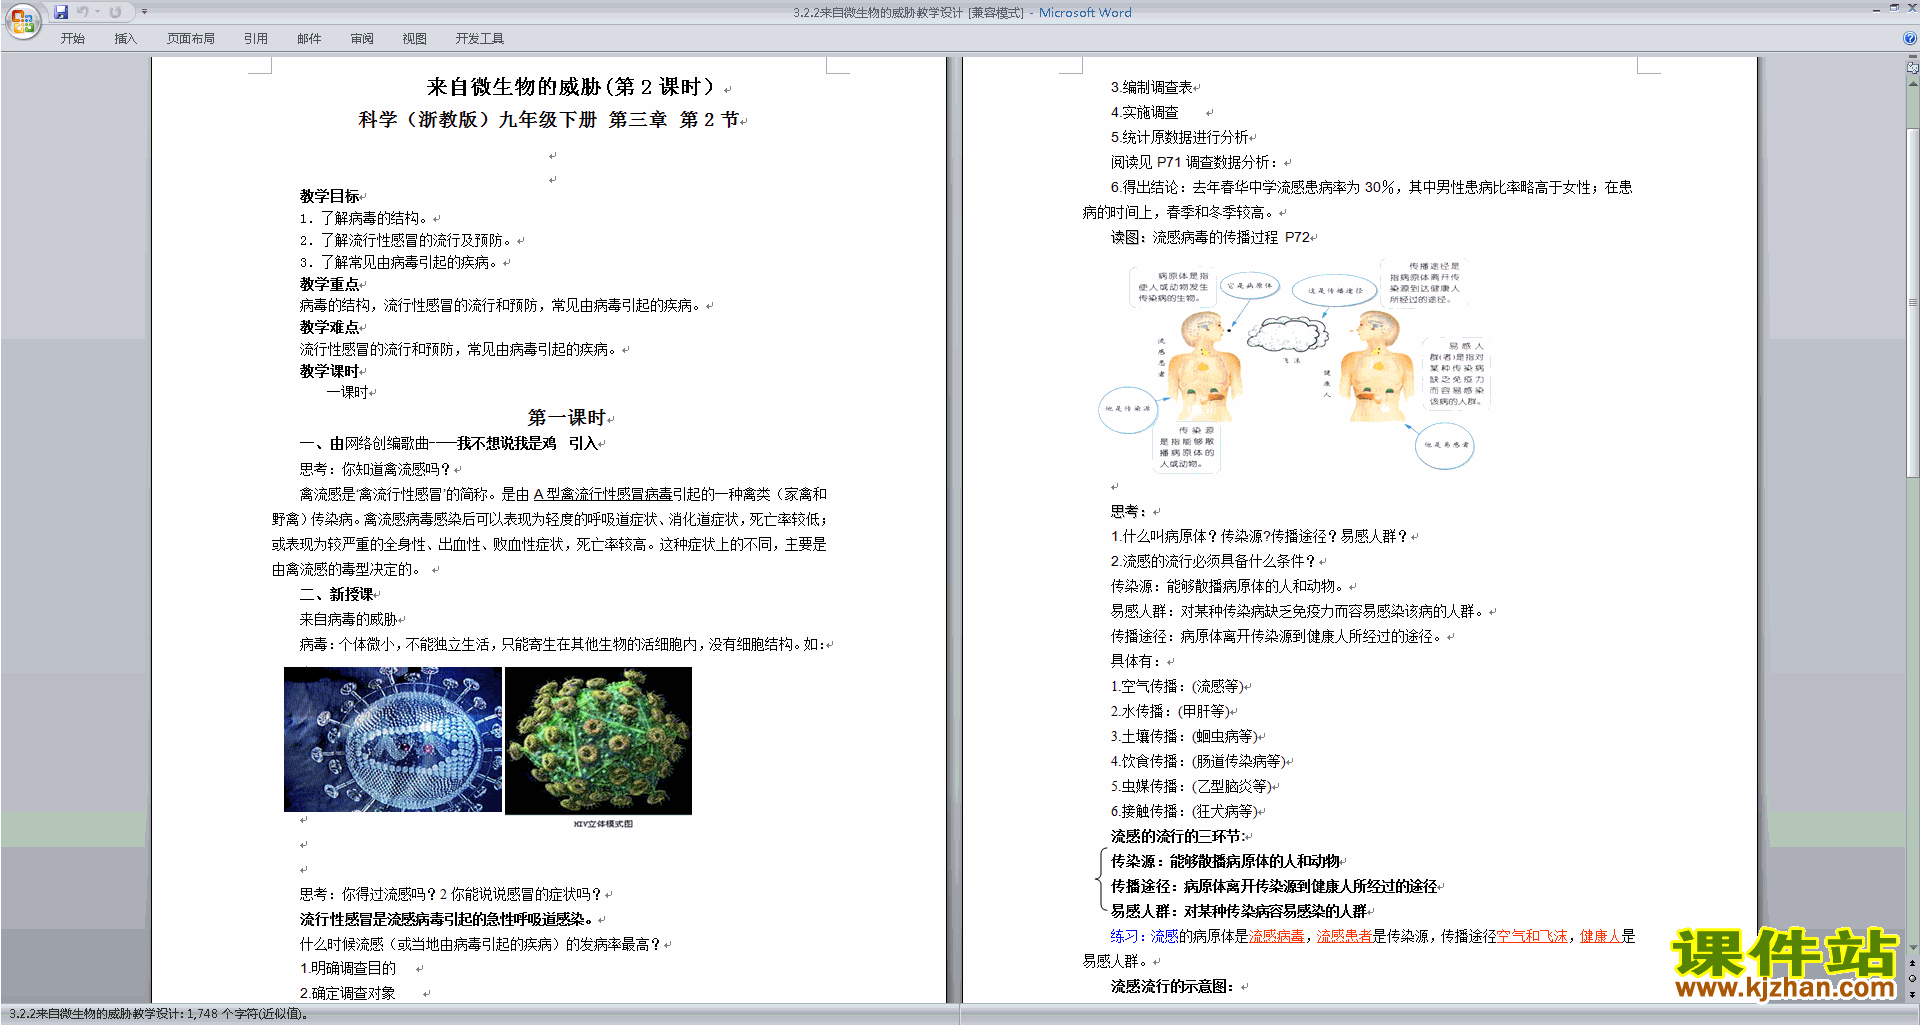Switch to the 页面布局 tab
The height and width of the screenshot is (1025, 1920).
coord(191,39)
